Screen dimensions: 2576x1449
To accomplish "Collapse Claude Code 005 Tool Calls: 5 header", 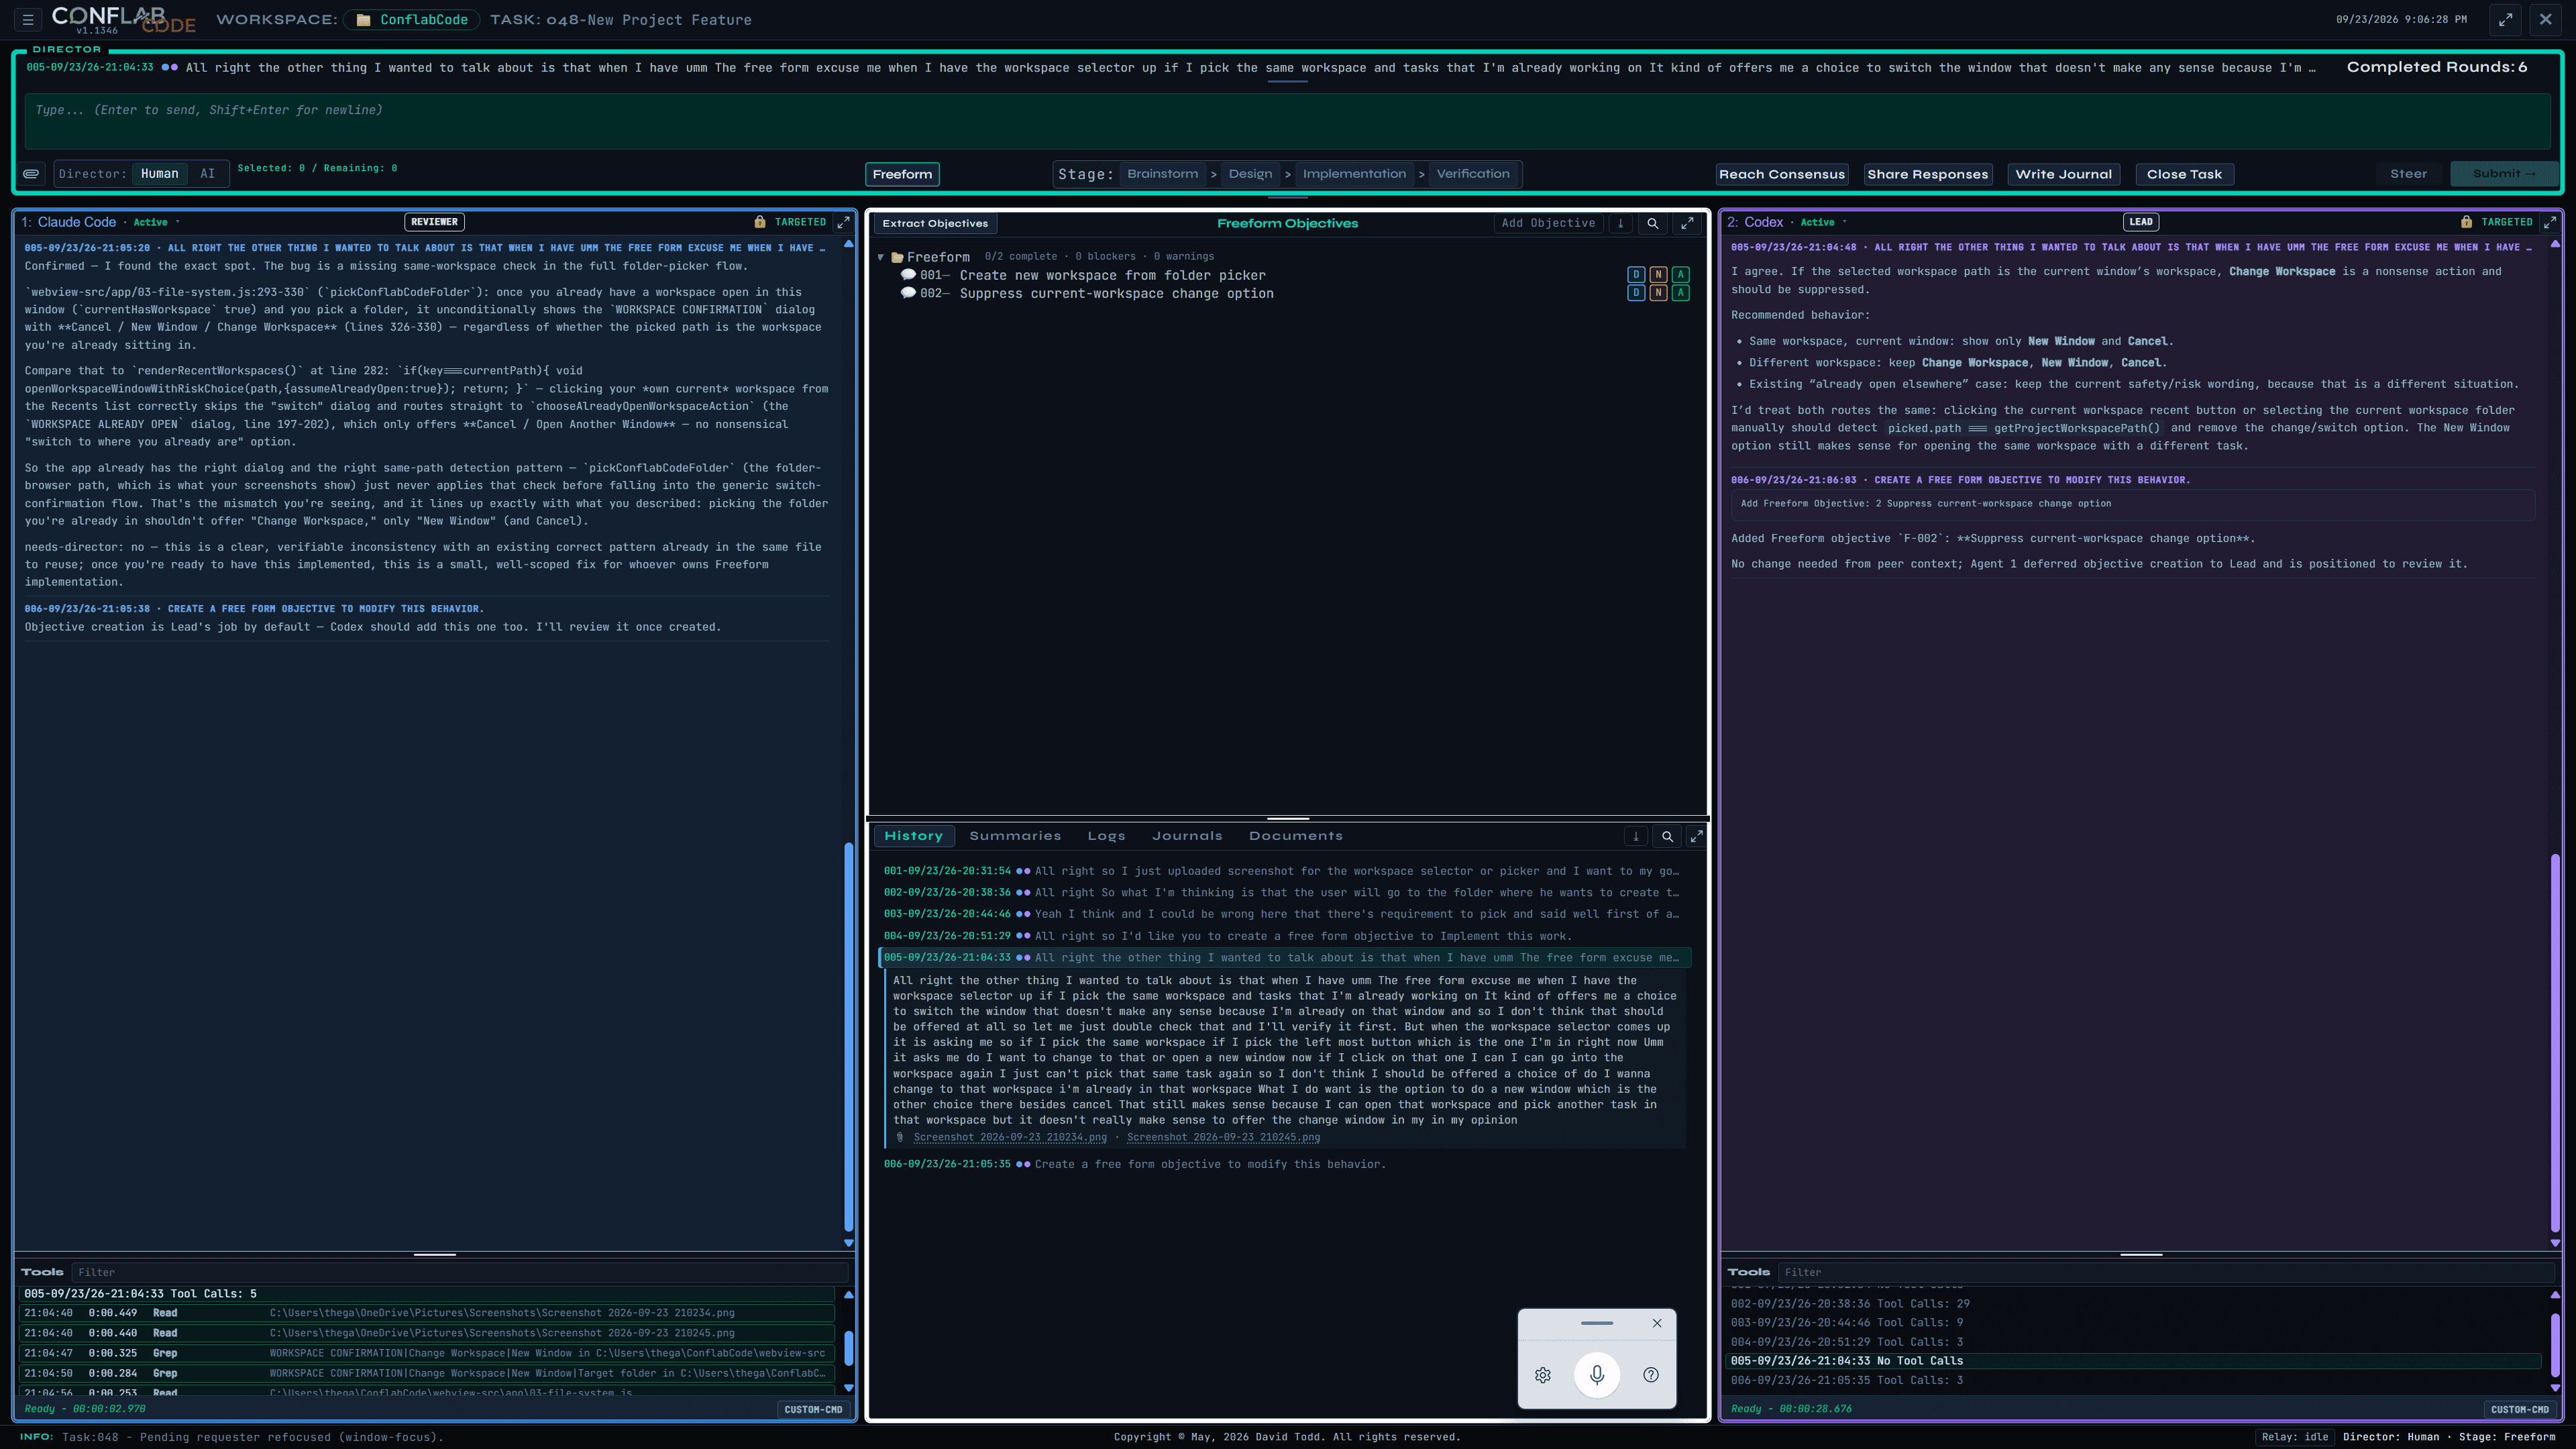I will click(428, 1294).
